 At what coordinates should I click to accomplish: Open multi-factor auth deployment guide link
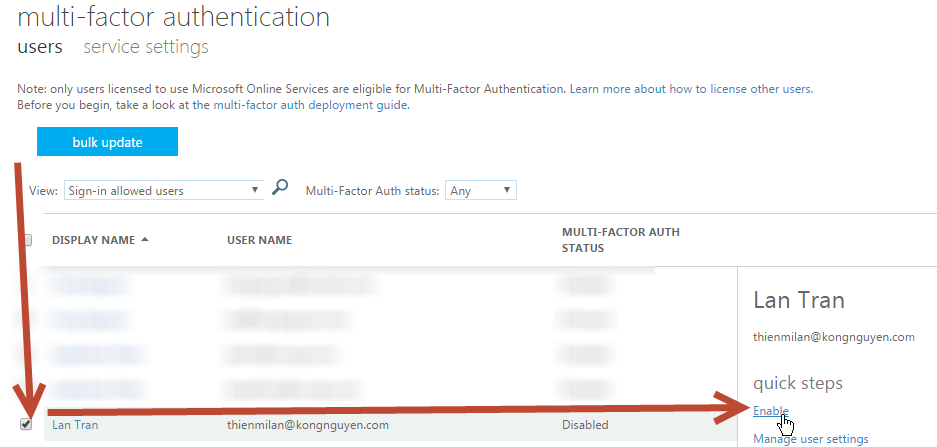pyautogui.click(x=311, y=106)
